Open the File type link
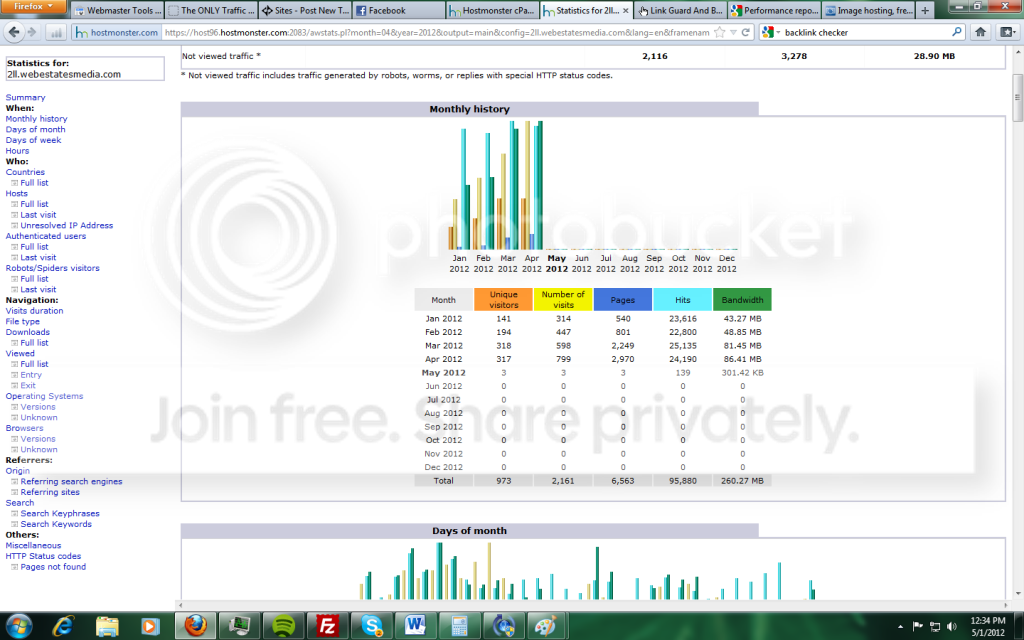The width and height of the screenshot is (1024, 640). tap(23, 321)
